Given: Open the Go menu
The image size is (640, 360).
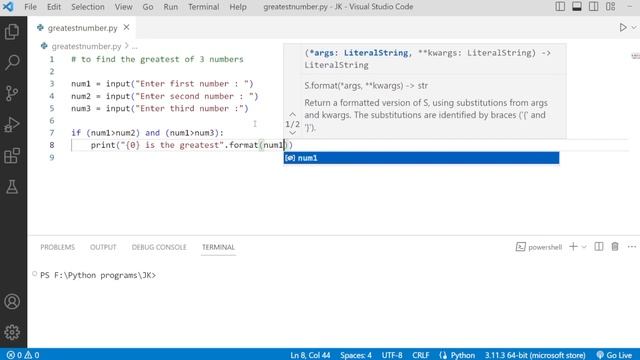Looking at the screenshot, I should [148, 7].
